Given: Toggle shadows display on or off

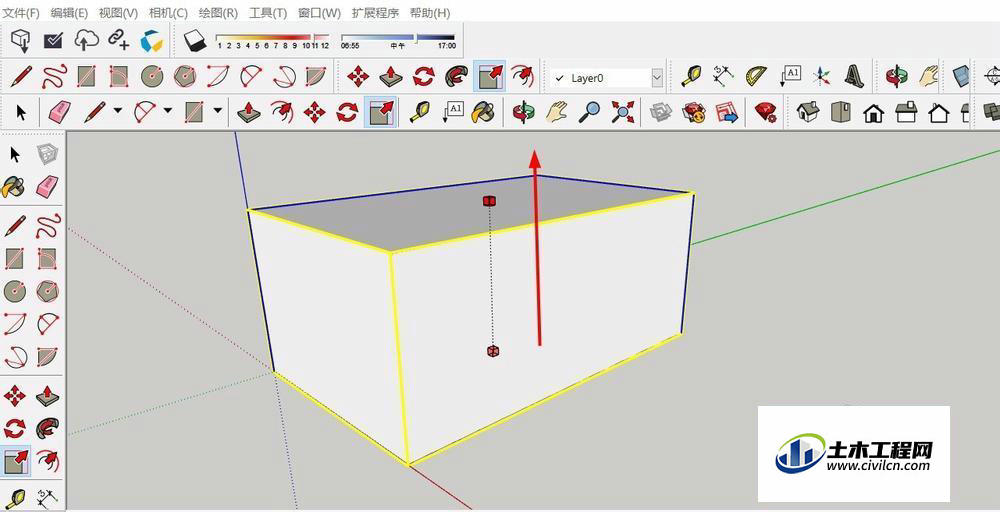Looking at the screenshot, I should click(195, 41).
